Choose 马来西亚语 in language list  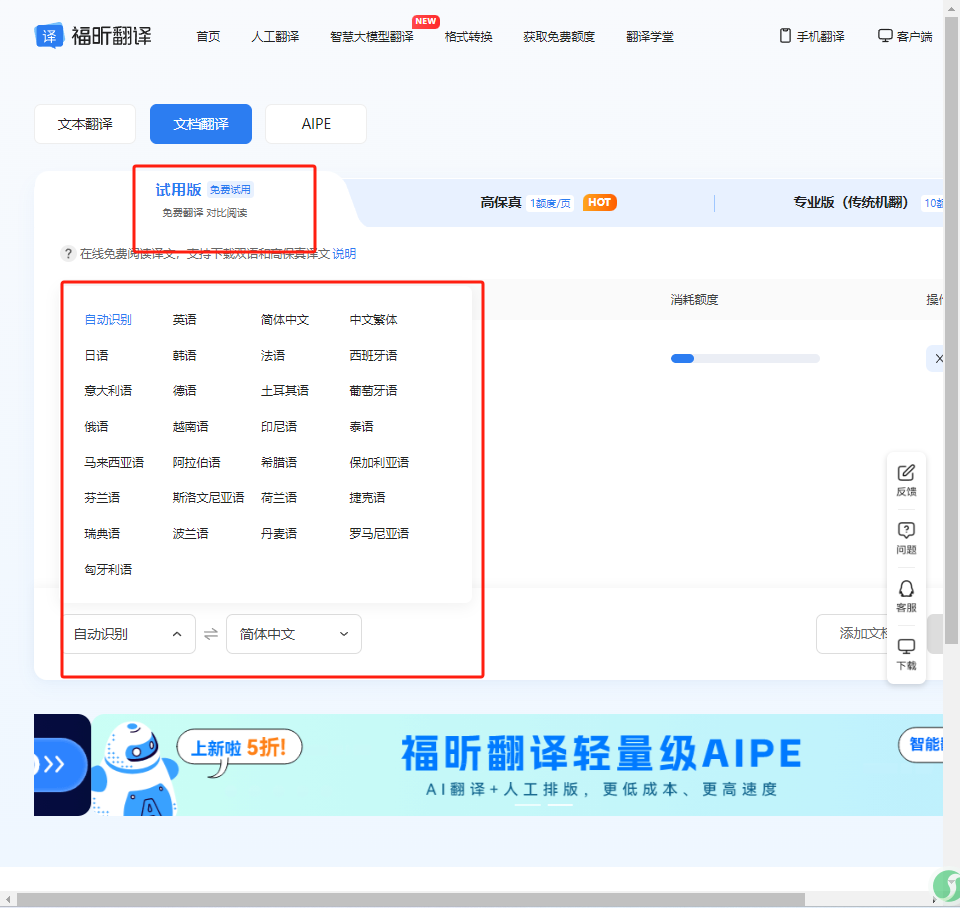(114, 462)
